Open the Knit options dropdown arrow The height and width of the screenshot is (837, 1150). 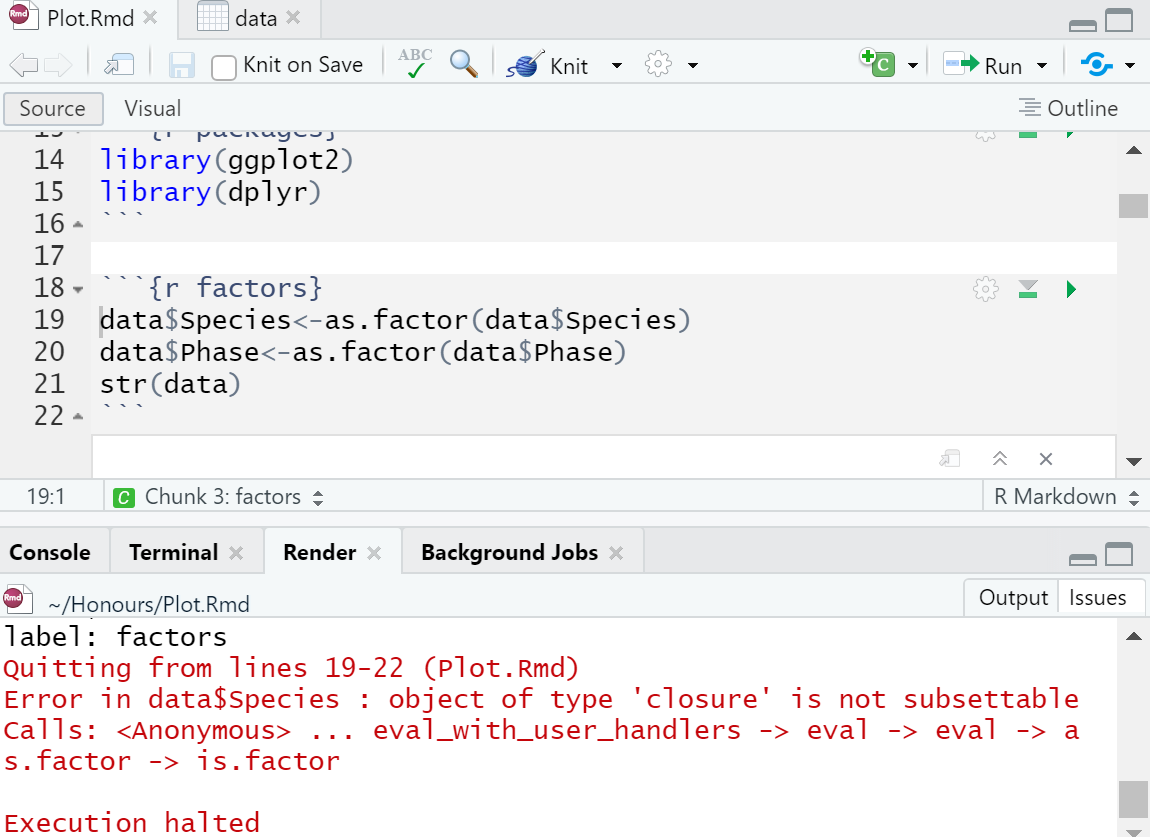(616, 66)
